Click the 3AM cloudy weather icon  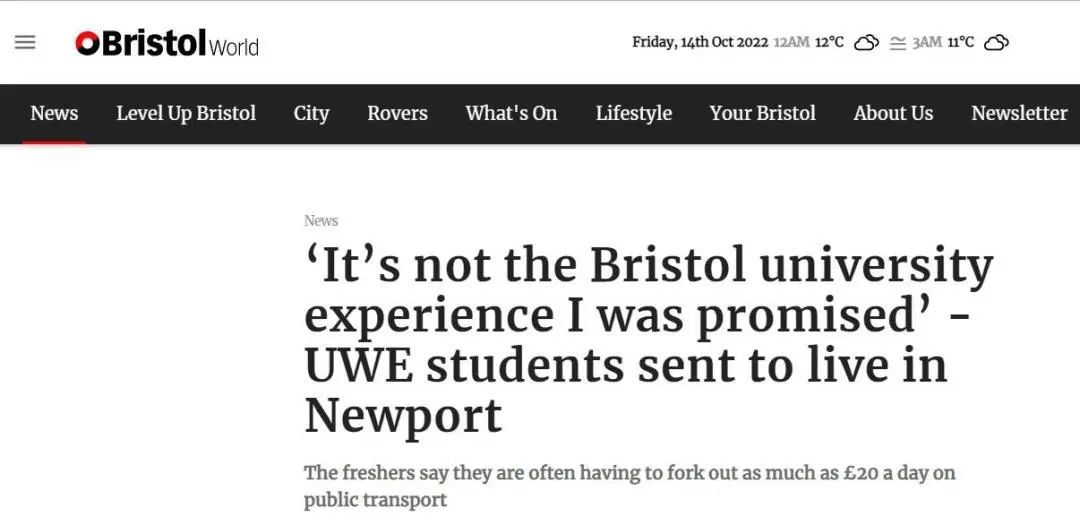(x=997, y=43)
